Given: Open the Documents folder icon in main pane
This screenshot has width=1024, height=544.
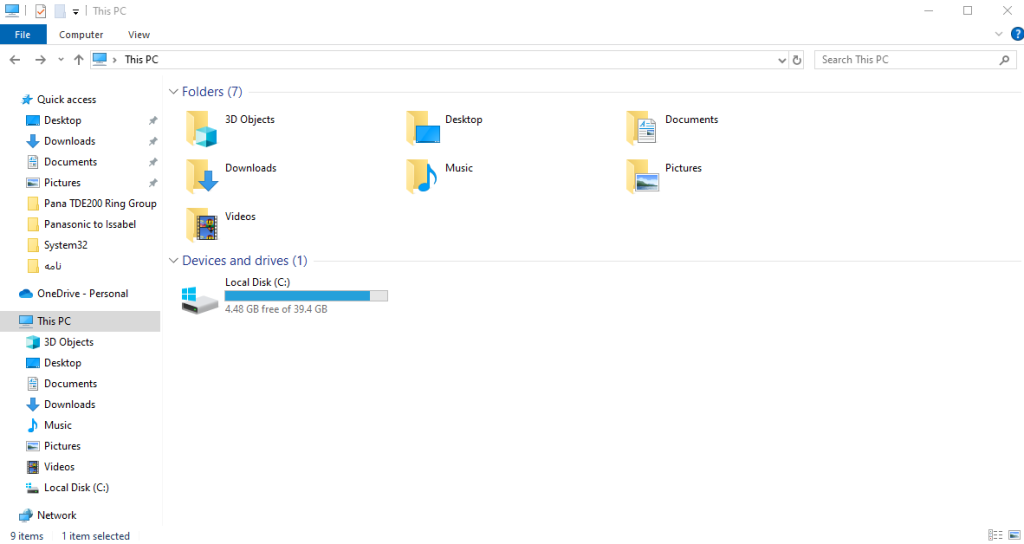Looking at the screenshot, I should point(641,128).
